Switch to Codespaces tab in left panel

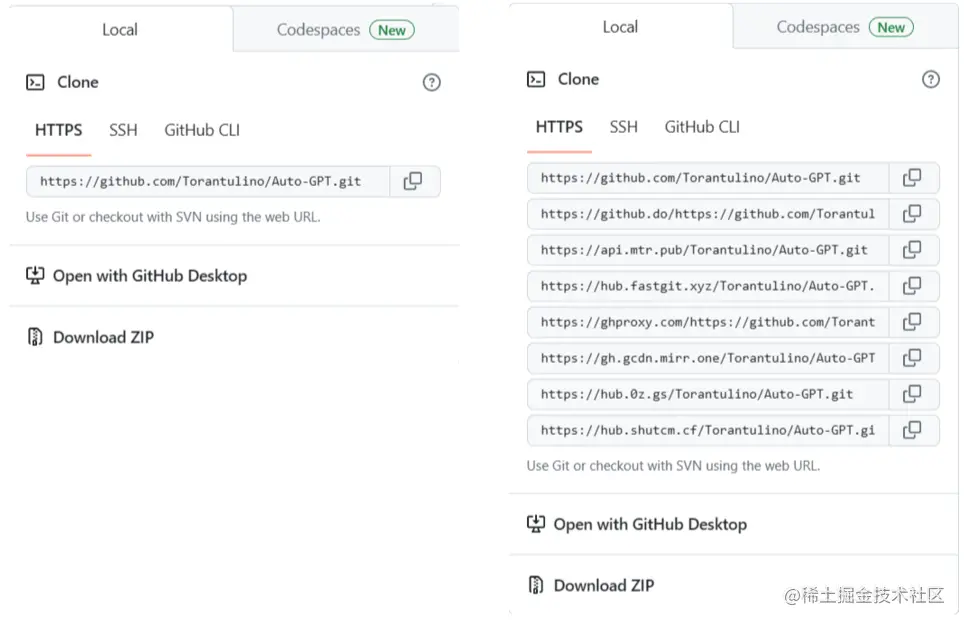click(x=346, y=29)
